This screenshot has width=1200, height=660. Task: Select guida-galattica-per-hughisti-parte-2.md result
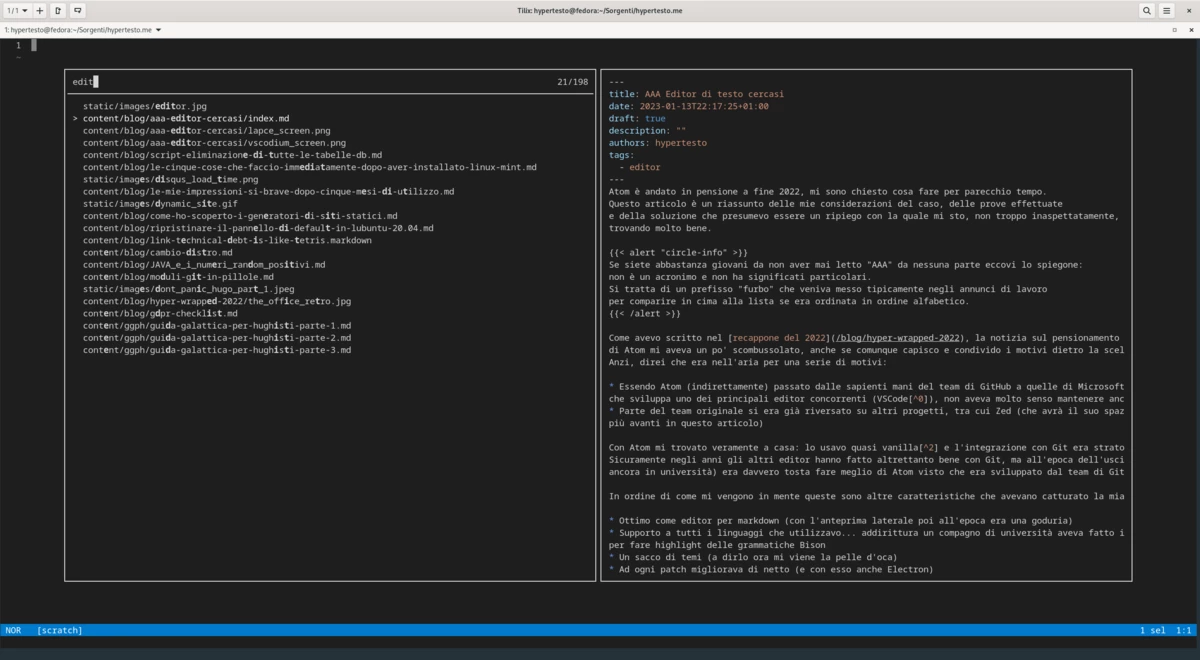coord(217,338)
